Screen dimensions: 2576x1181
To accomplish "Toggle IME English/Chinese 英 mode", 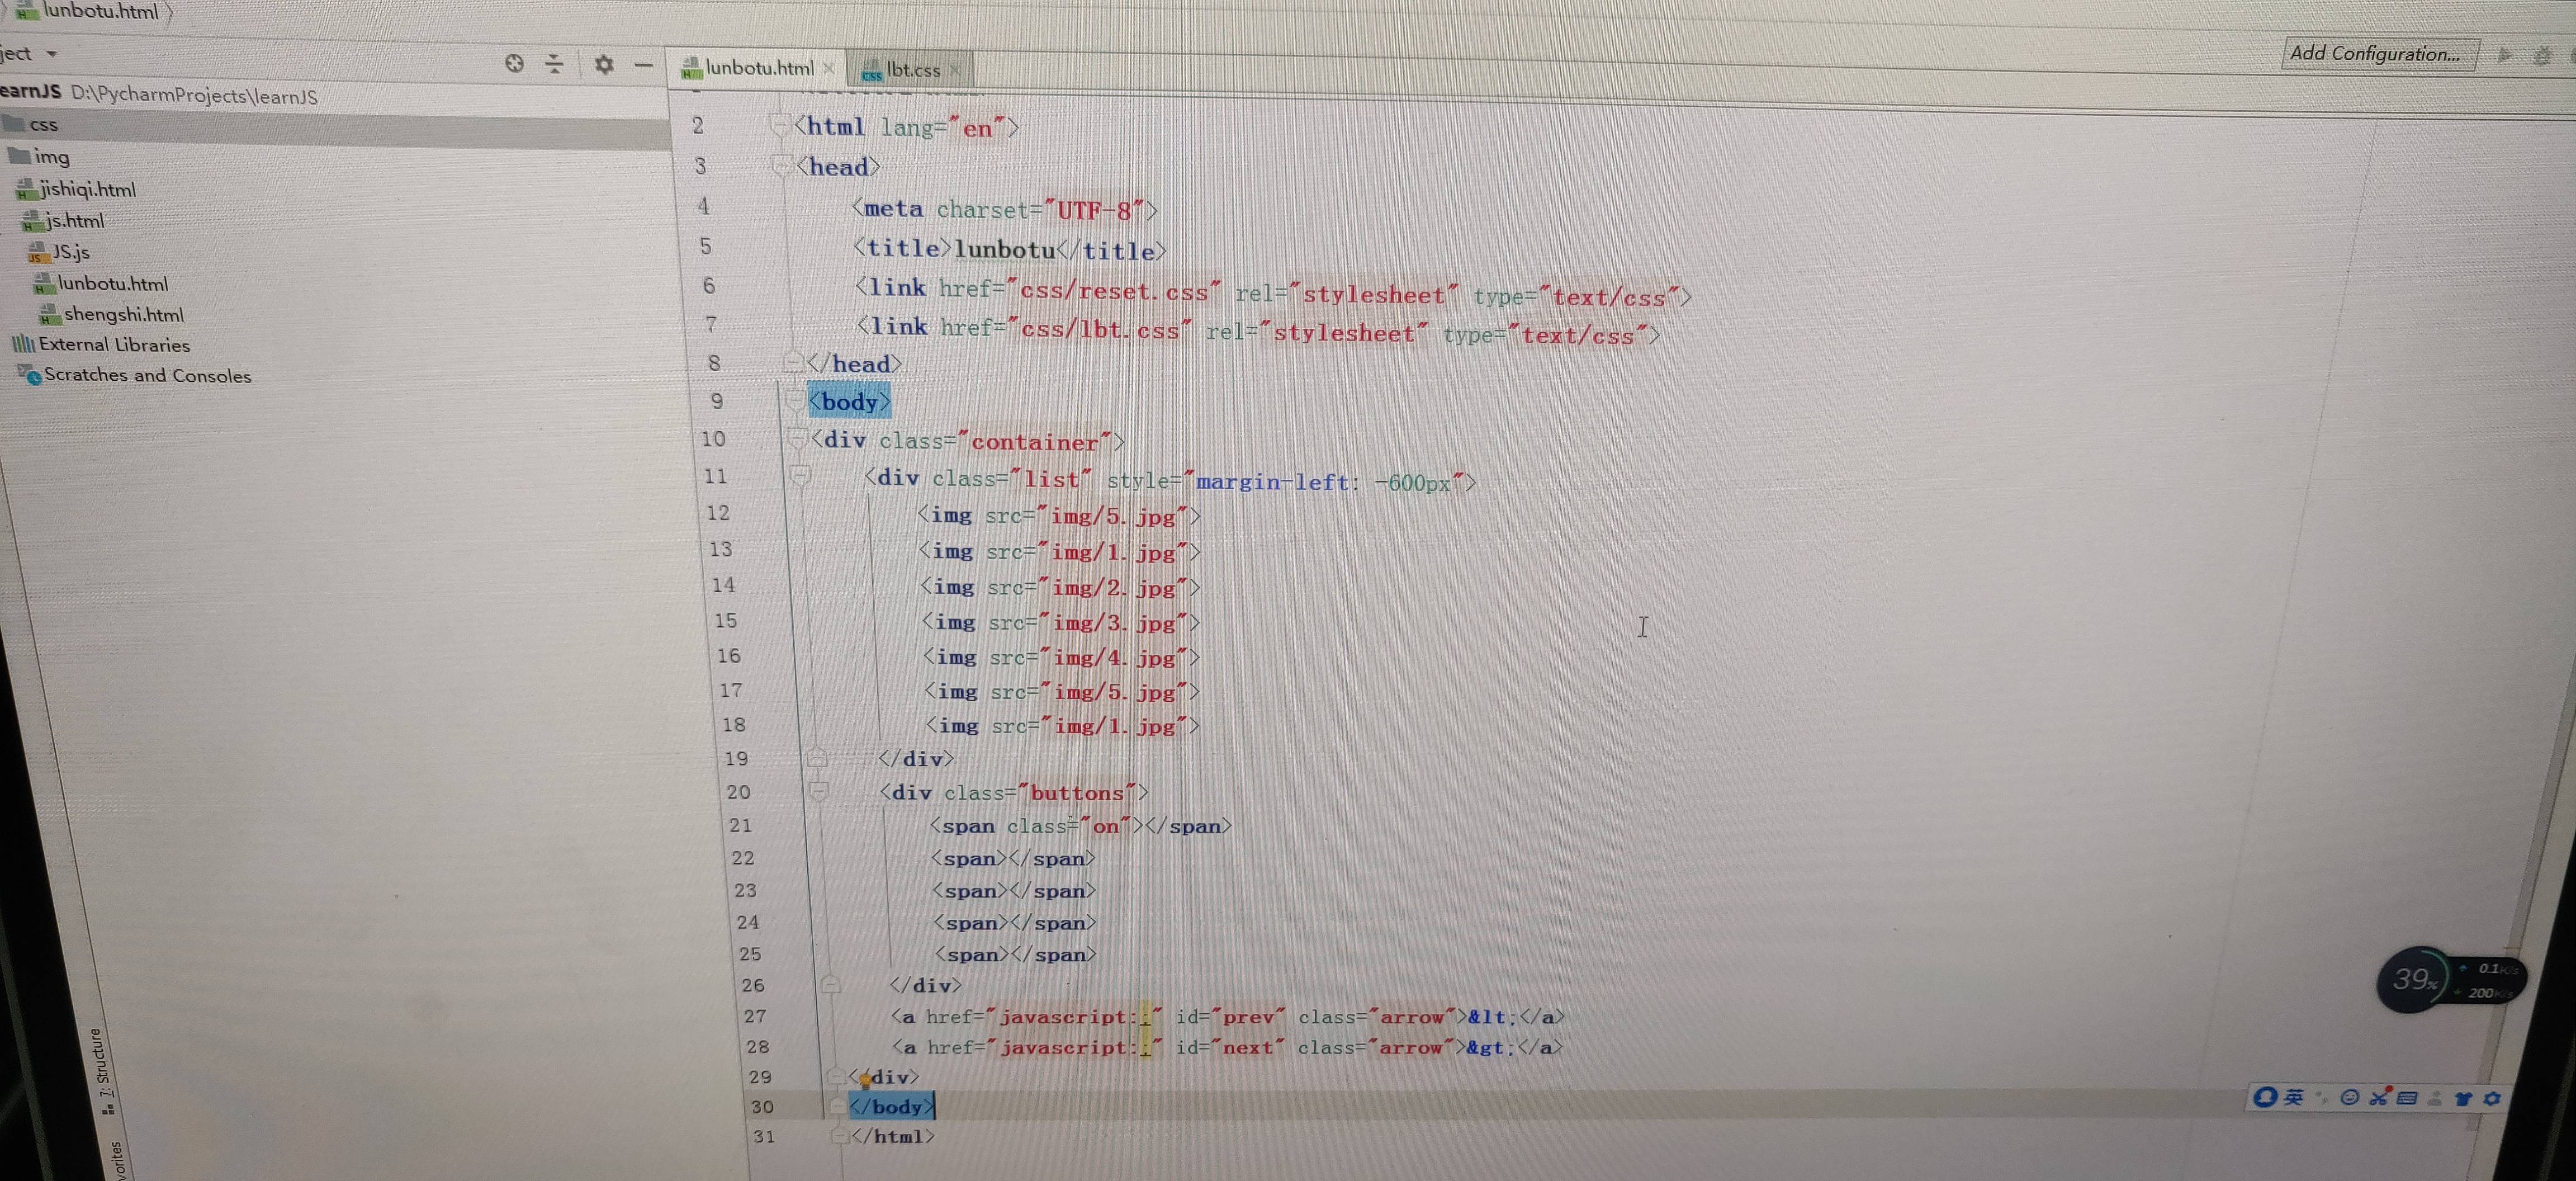I will pyautogui.click(x=2294, y=1097).
